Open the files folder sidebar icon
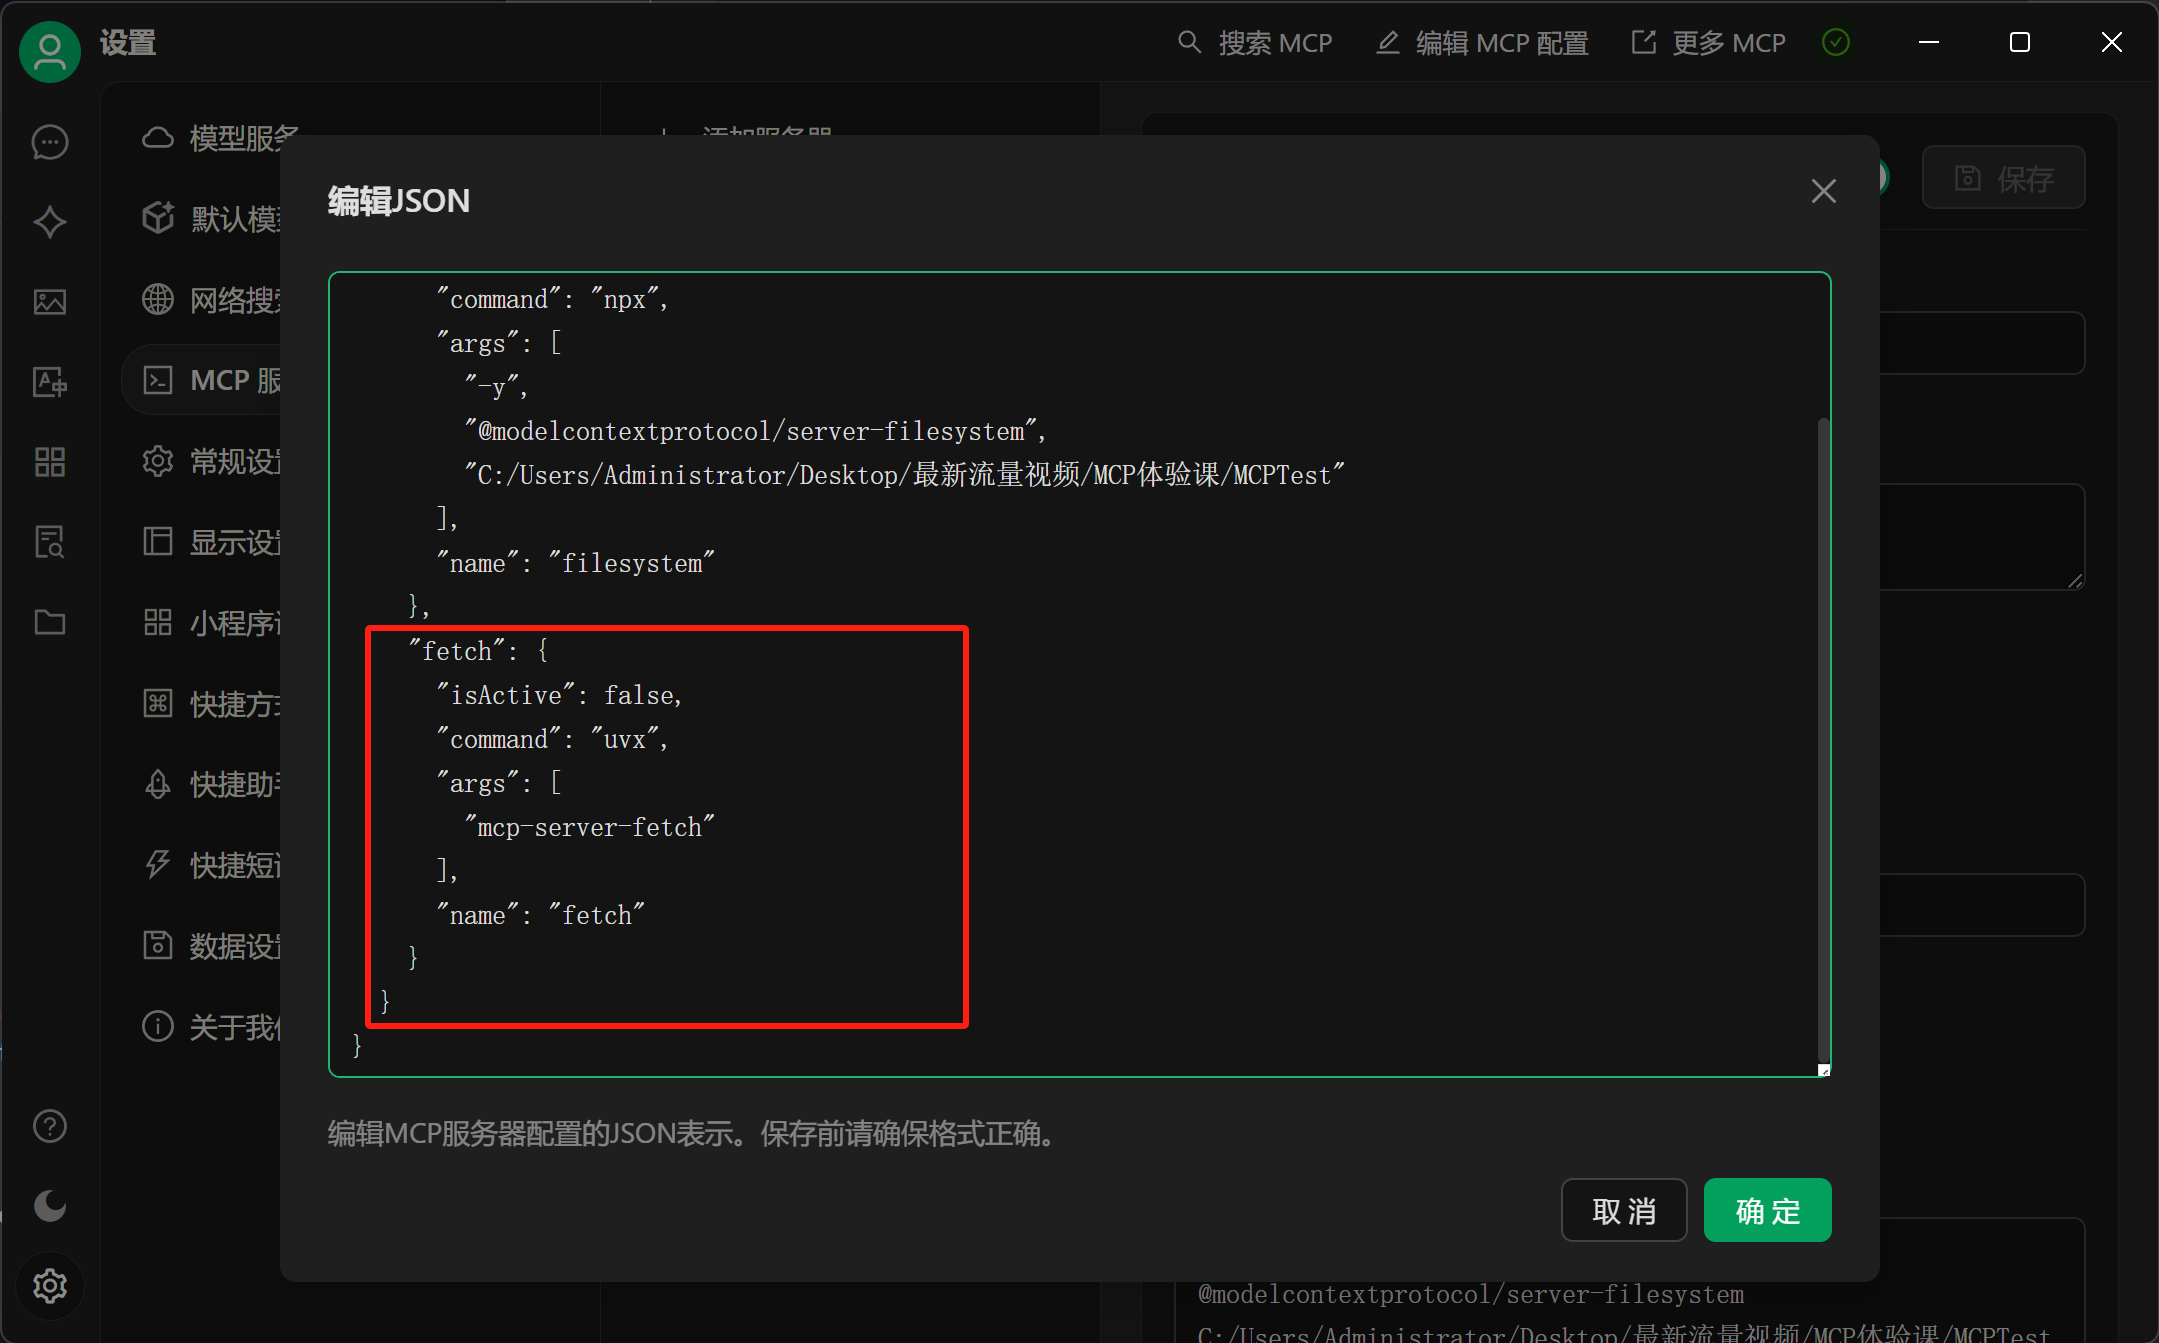Image resolution: width=2159 pixels, height=1343 pixels. [50, 622]
